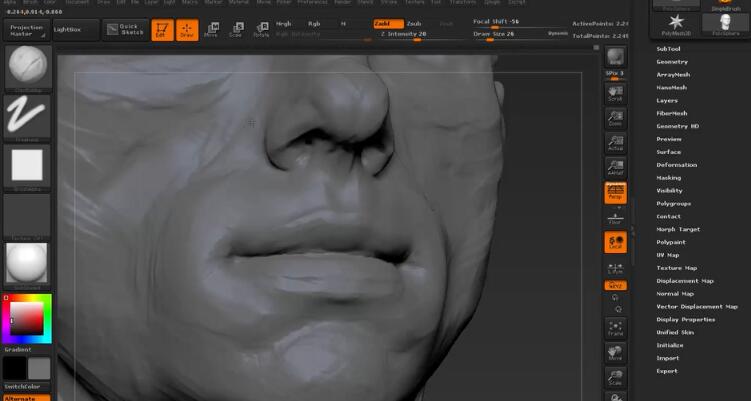Adjust the Draw Size slider

(x=508, y=36)
